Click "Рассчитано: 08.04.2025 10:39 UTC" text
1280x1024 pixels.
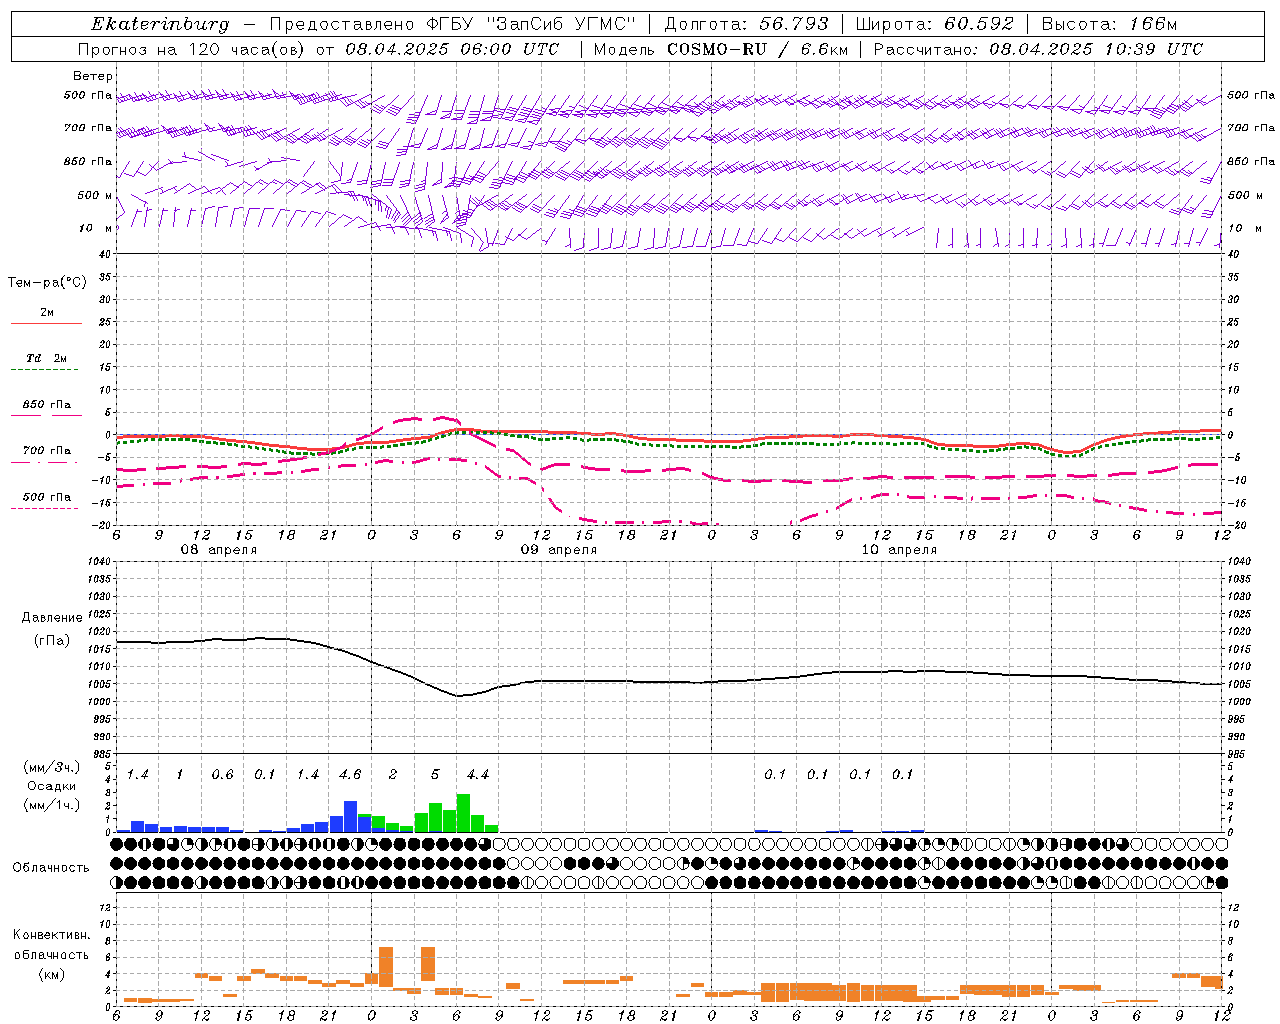click(x=1038, y=49)
